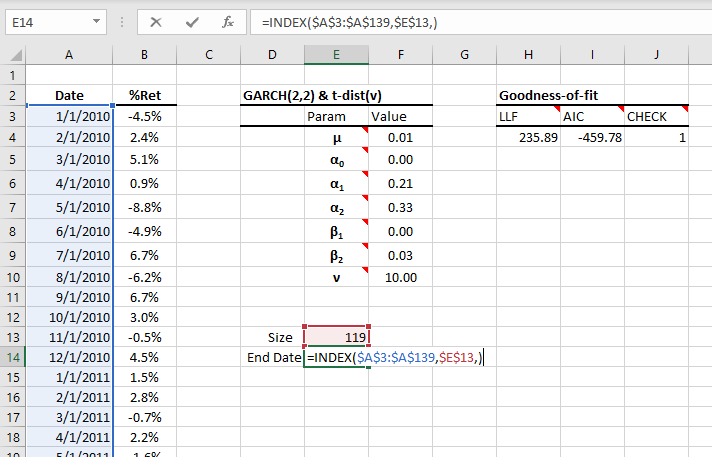Select the LLF value 235.89 cell
Viewport: 712px width, 457px height.
click(x=528, y=137)
